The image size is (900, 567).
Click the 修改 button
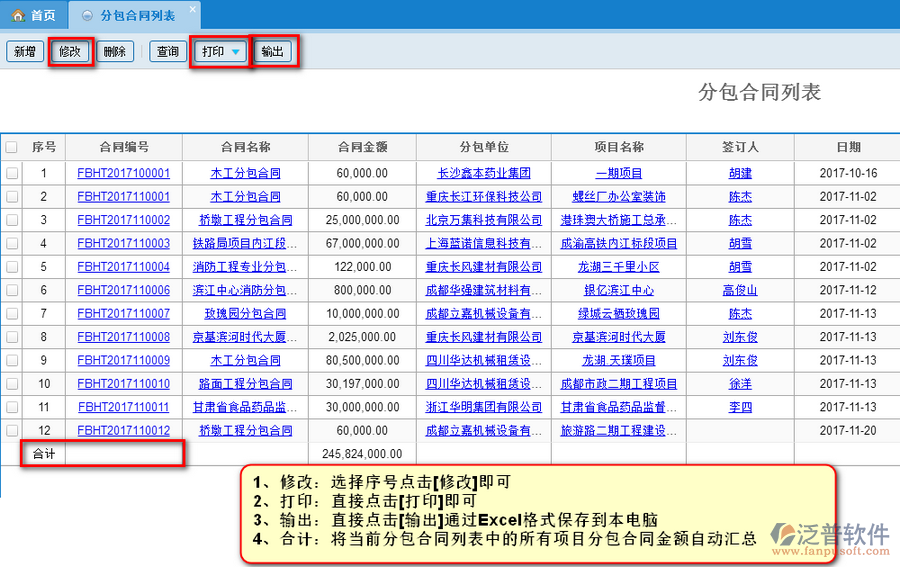coord(70,52)
